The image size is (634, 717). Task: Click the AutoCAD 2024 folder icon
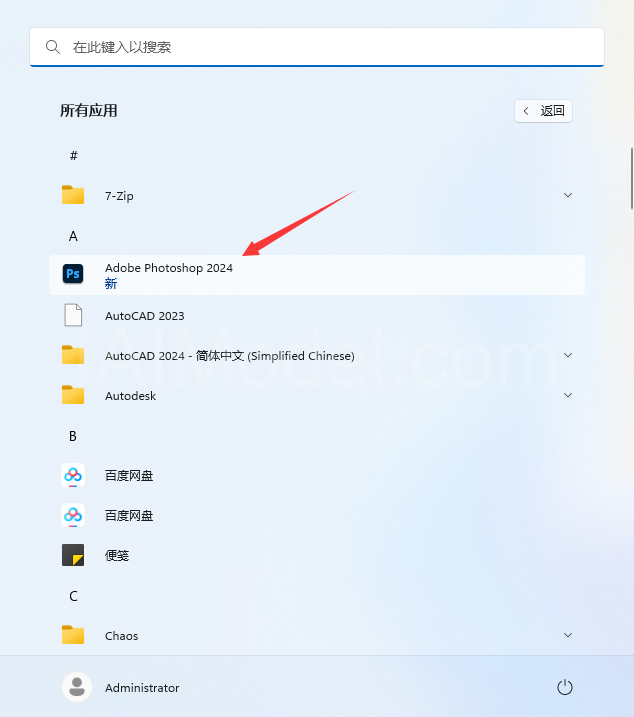point(73,355)
